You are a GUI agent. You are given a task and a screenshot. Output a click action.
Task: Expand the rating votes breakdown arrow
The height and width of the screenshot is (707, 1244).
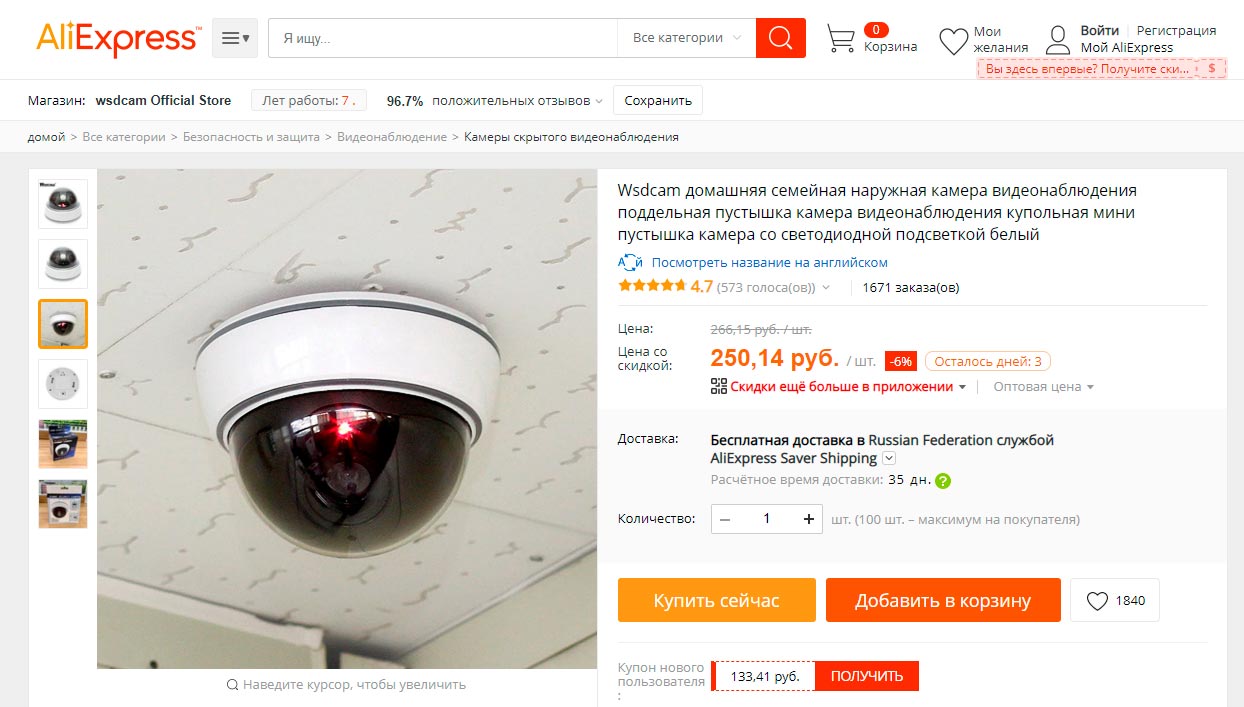[826, 288]
